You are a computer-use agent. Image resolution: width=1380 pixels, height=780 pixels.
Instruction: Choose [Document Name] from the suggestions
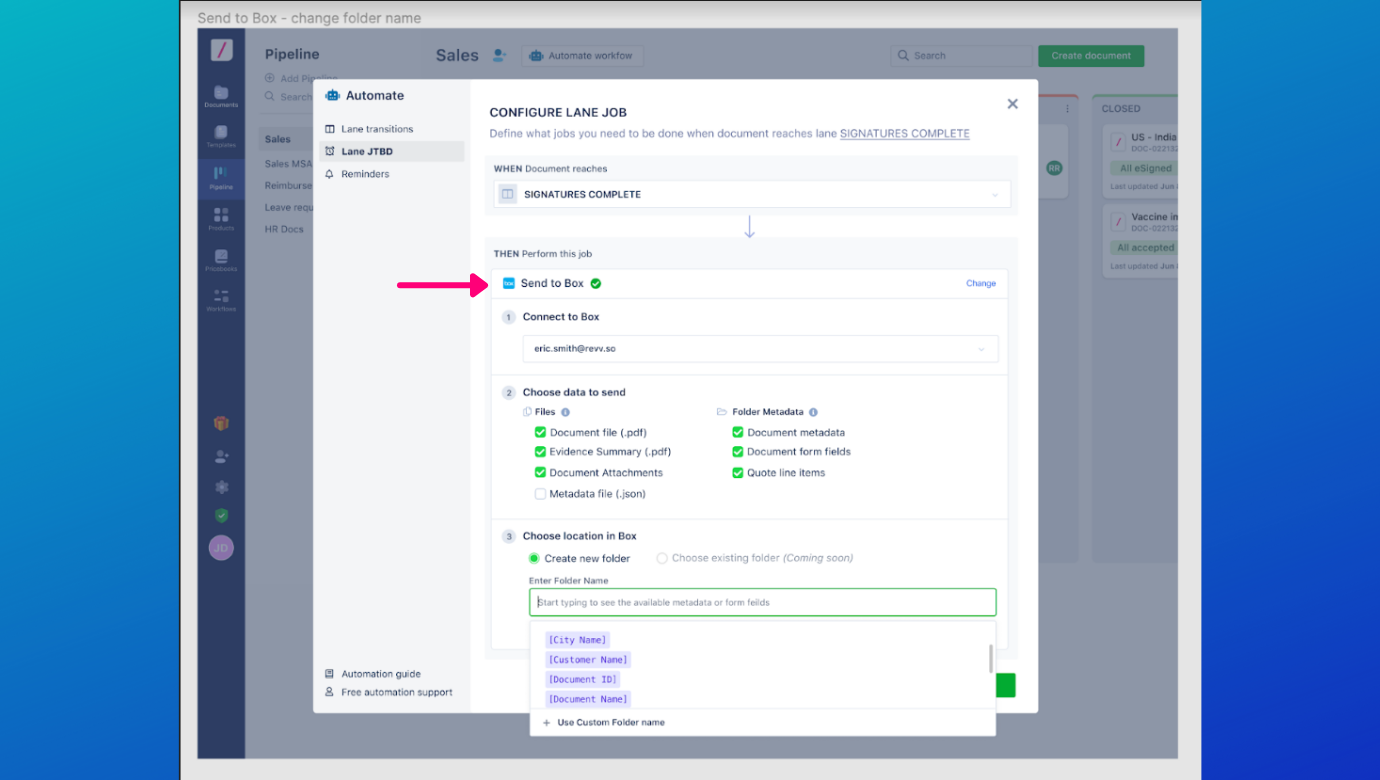pos(588,699)
